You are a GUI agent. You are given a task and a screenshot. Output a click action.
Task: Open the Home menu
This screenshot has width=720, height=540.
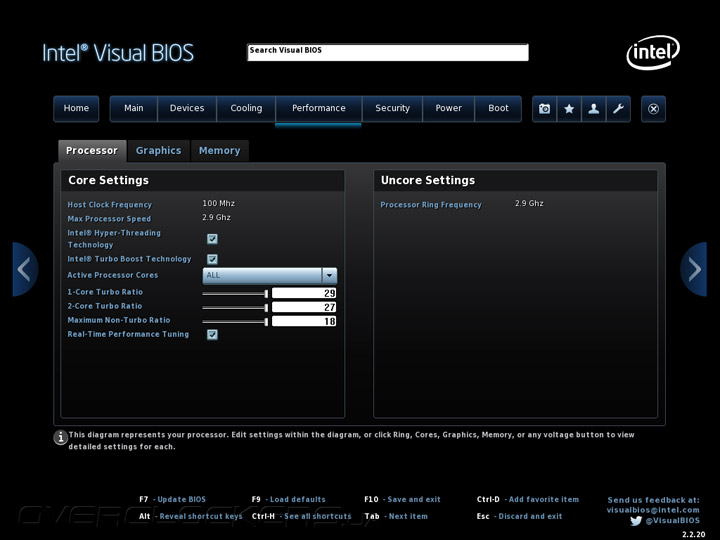[x=76, y=109]
